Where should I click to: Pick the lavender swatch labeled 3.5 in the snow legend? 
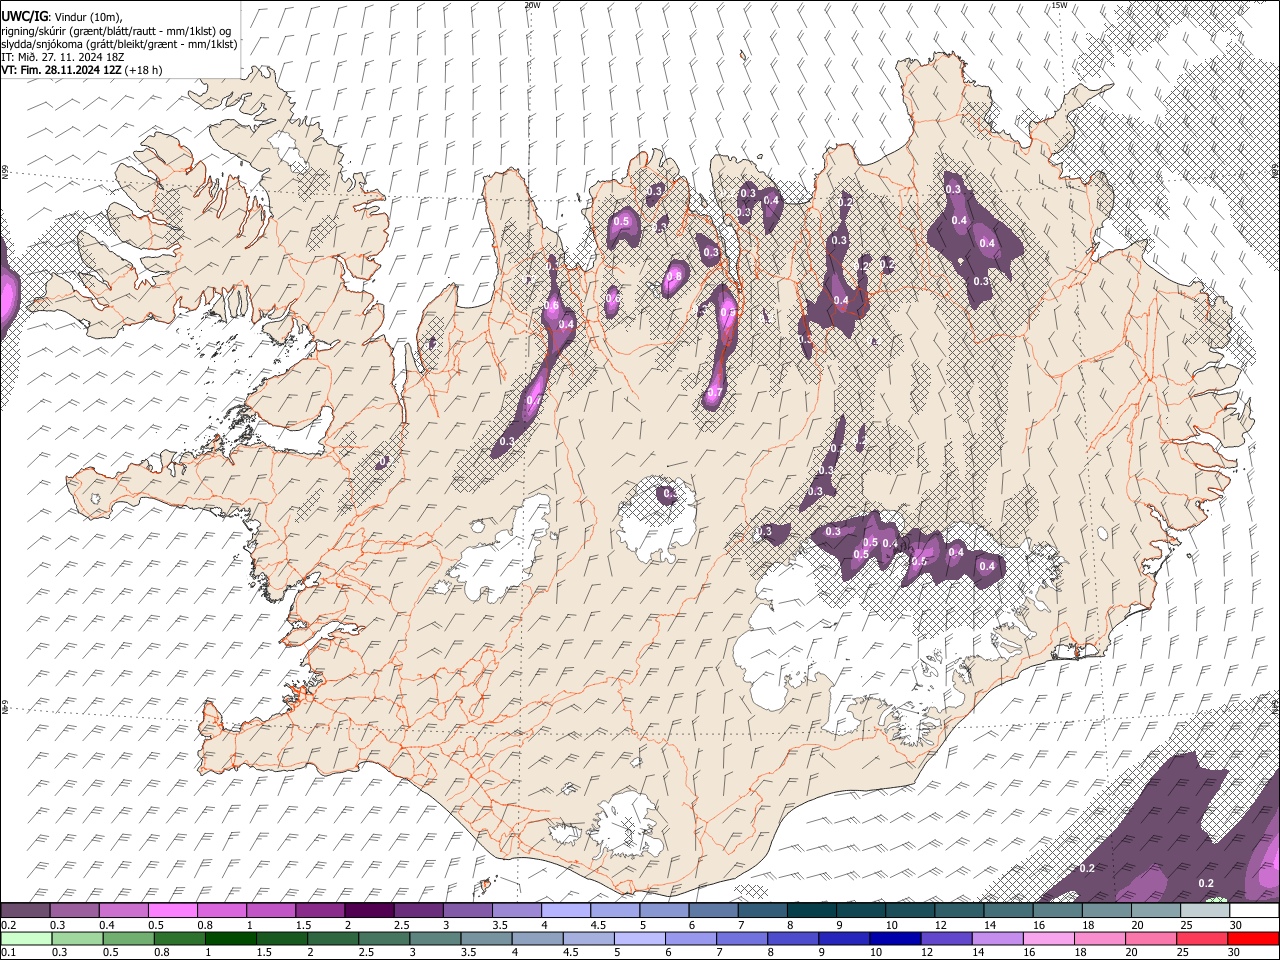click(517, 910)
